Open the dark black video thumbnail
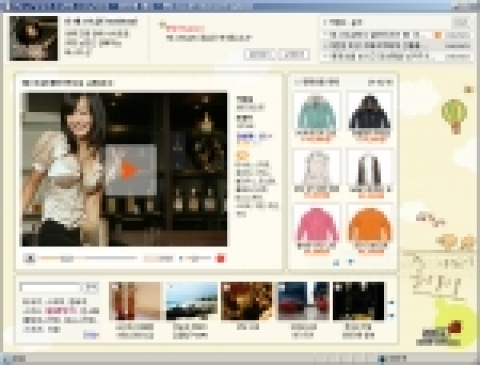 point(359,301)
